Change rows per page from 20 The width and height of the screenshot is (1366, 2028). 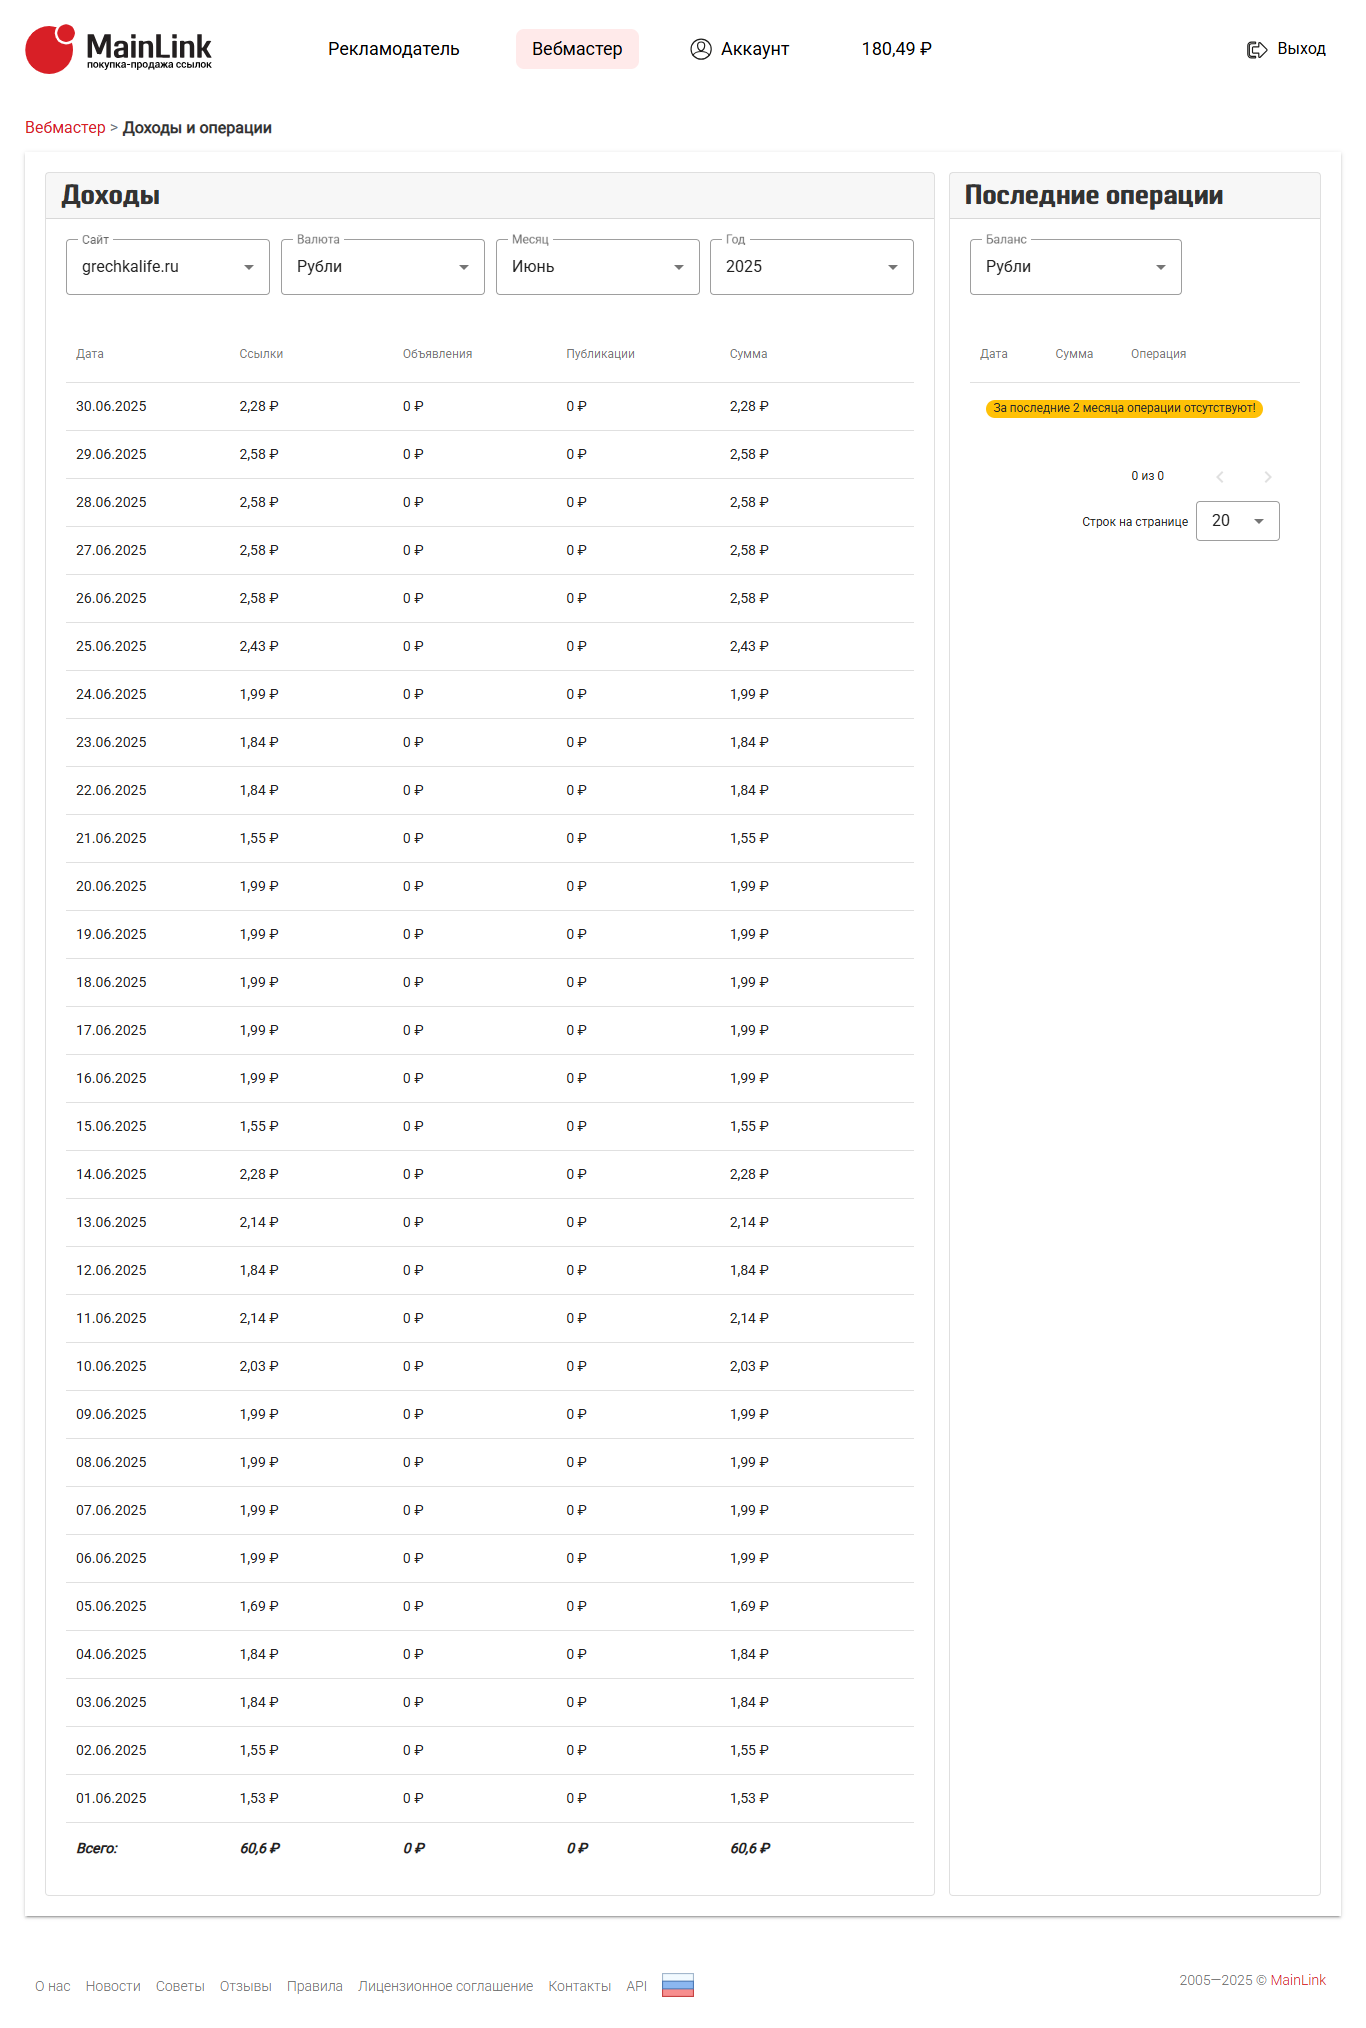(x=1237, y=521)
